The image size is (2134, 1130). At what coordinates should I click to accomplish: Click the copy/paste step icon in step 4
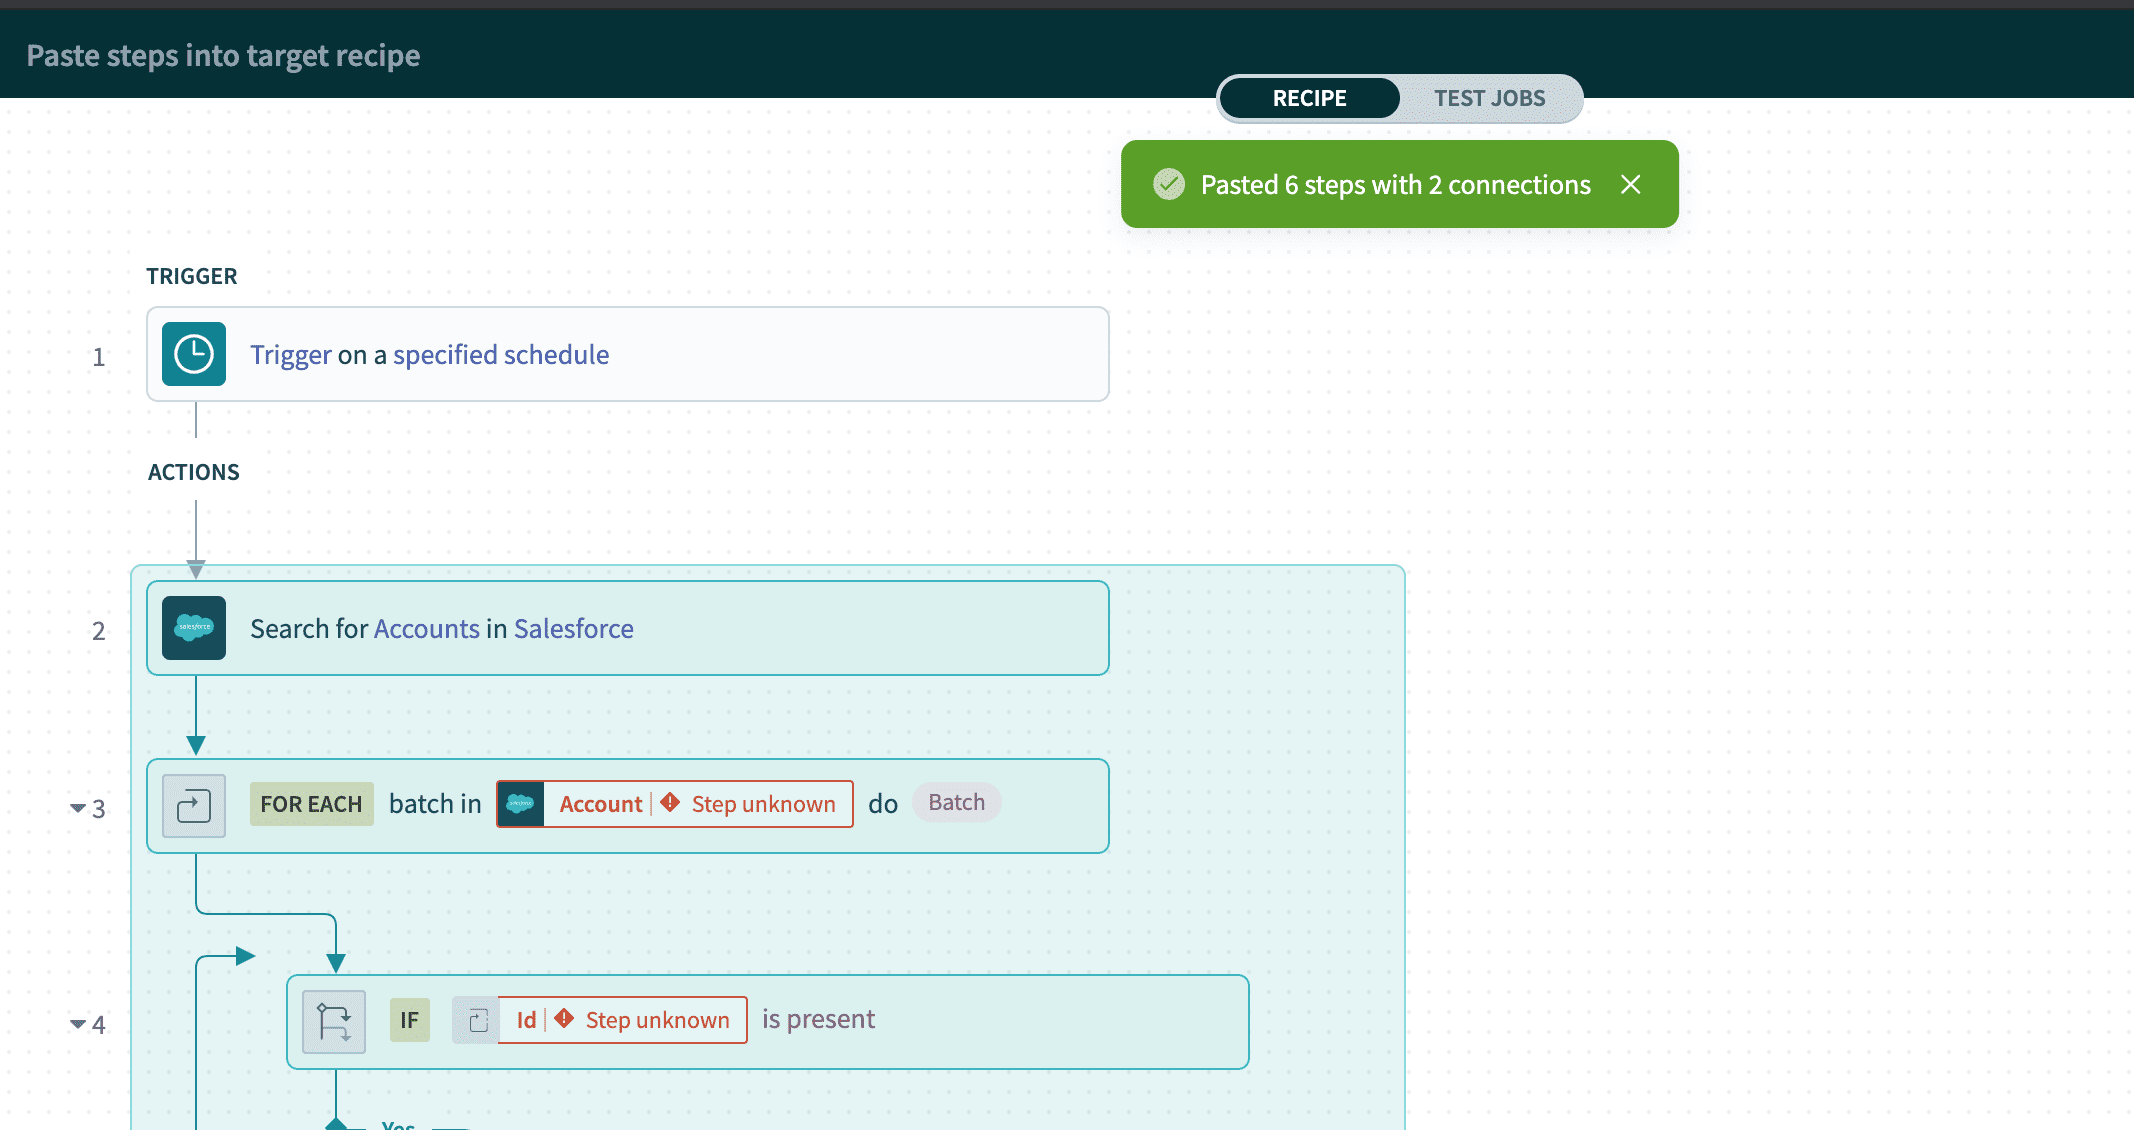tap(476, 1019)
